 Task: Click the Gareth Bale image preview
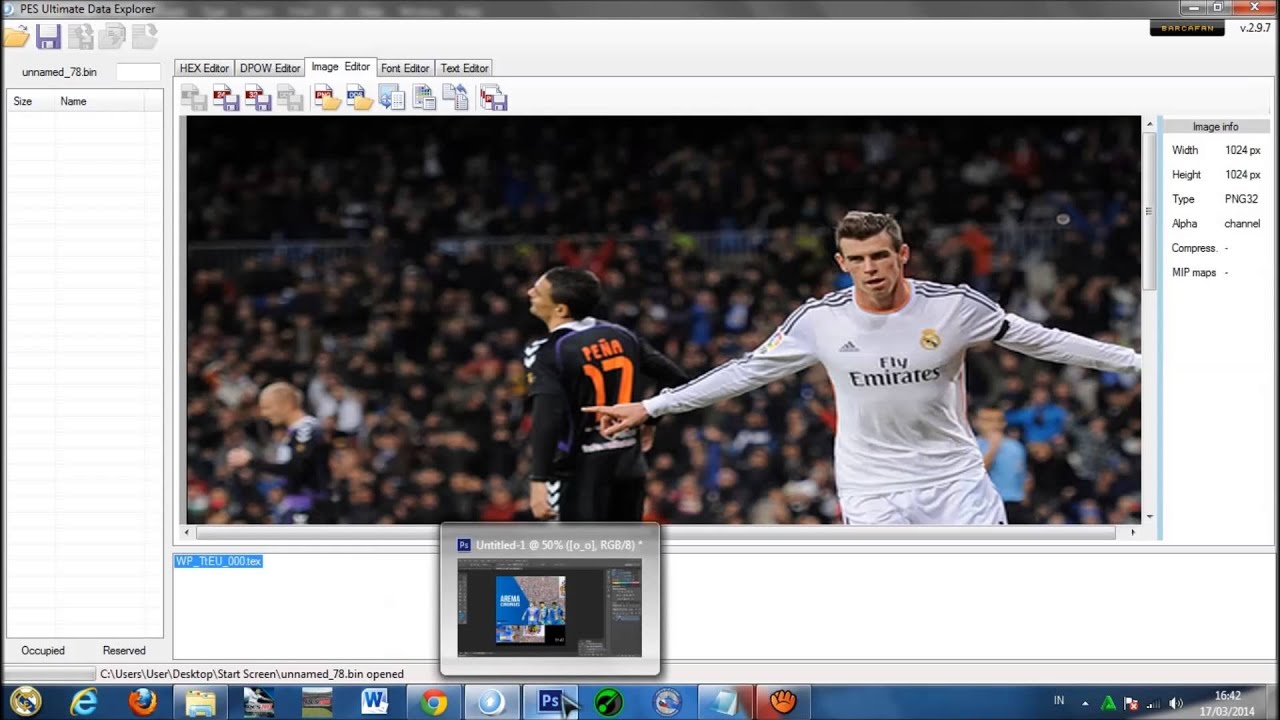coord(664,320)
